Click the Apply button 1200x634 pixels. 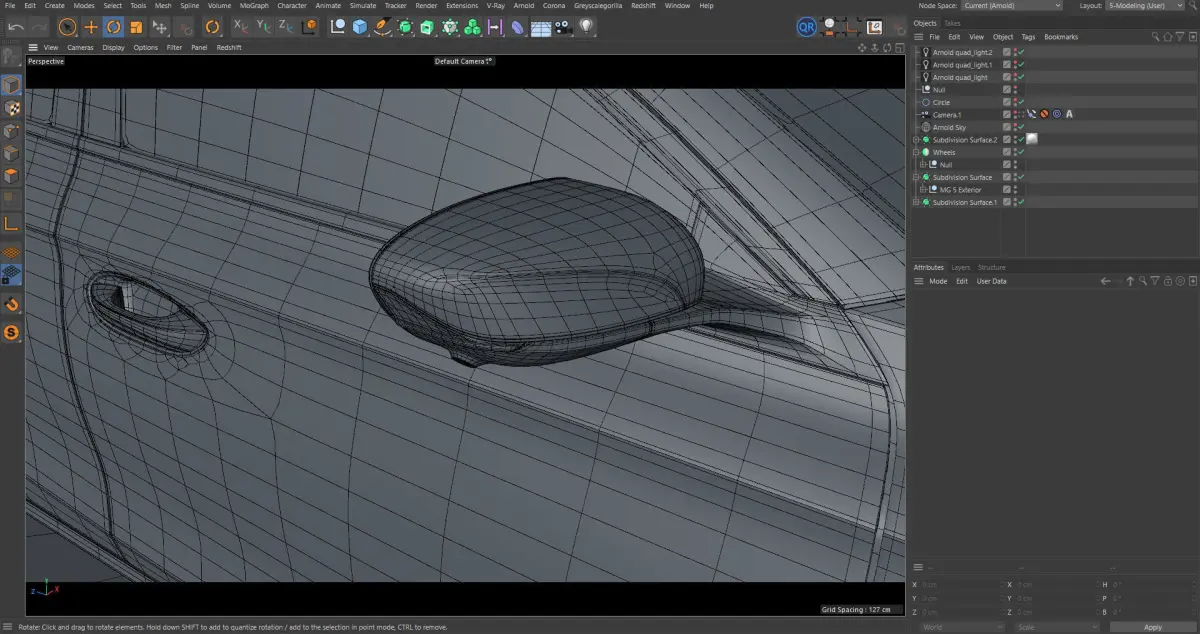[1153, 627]
